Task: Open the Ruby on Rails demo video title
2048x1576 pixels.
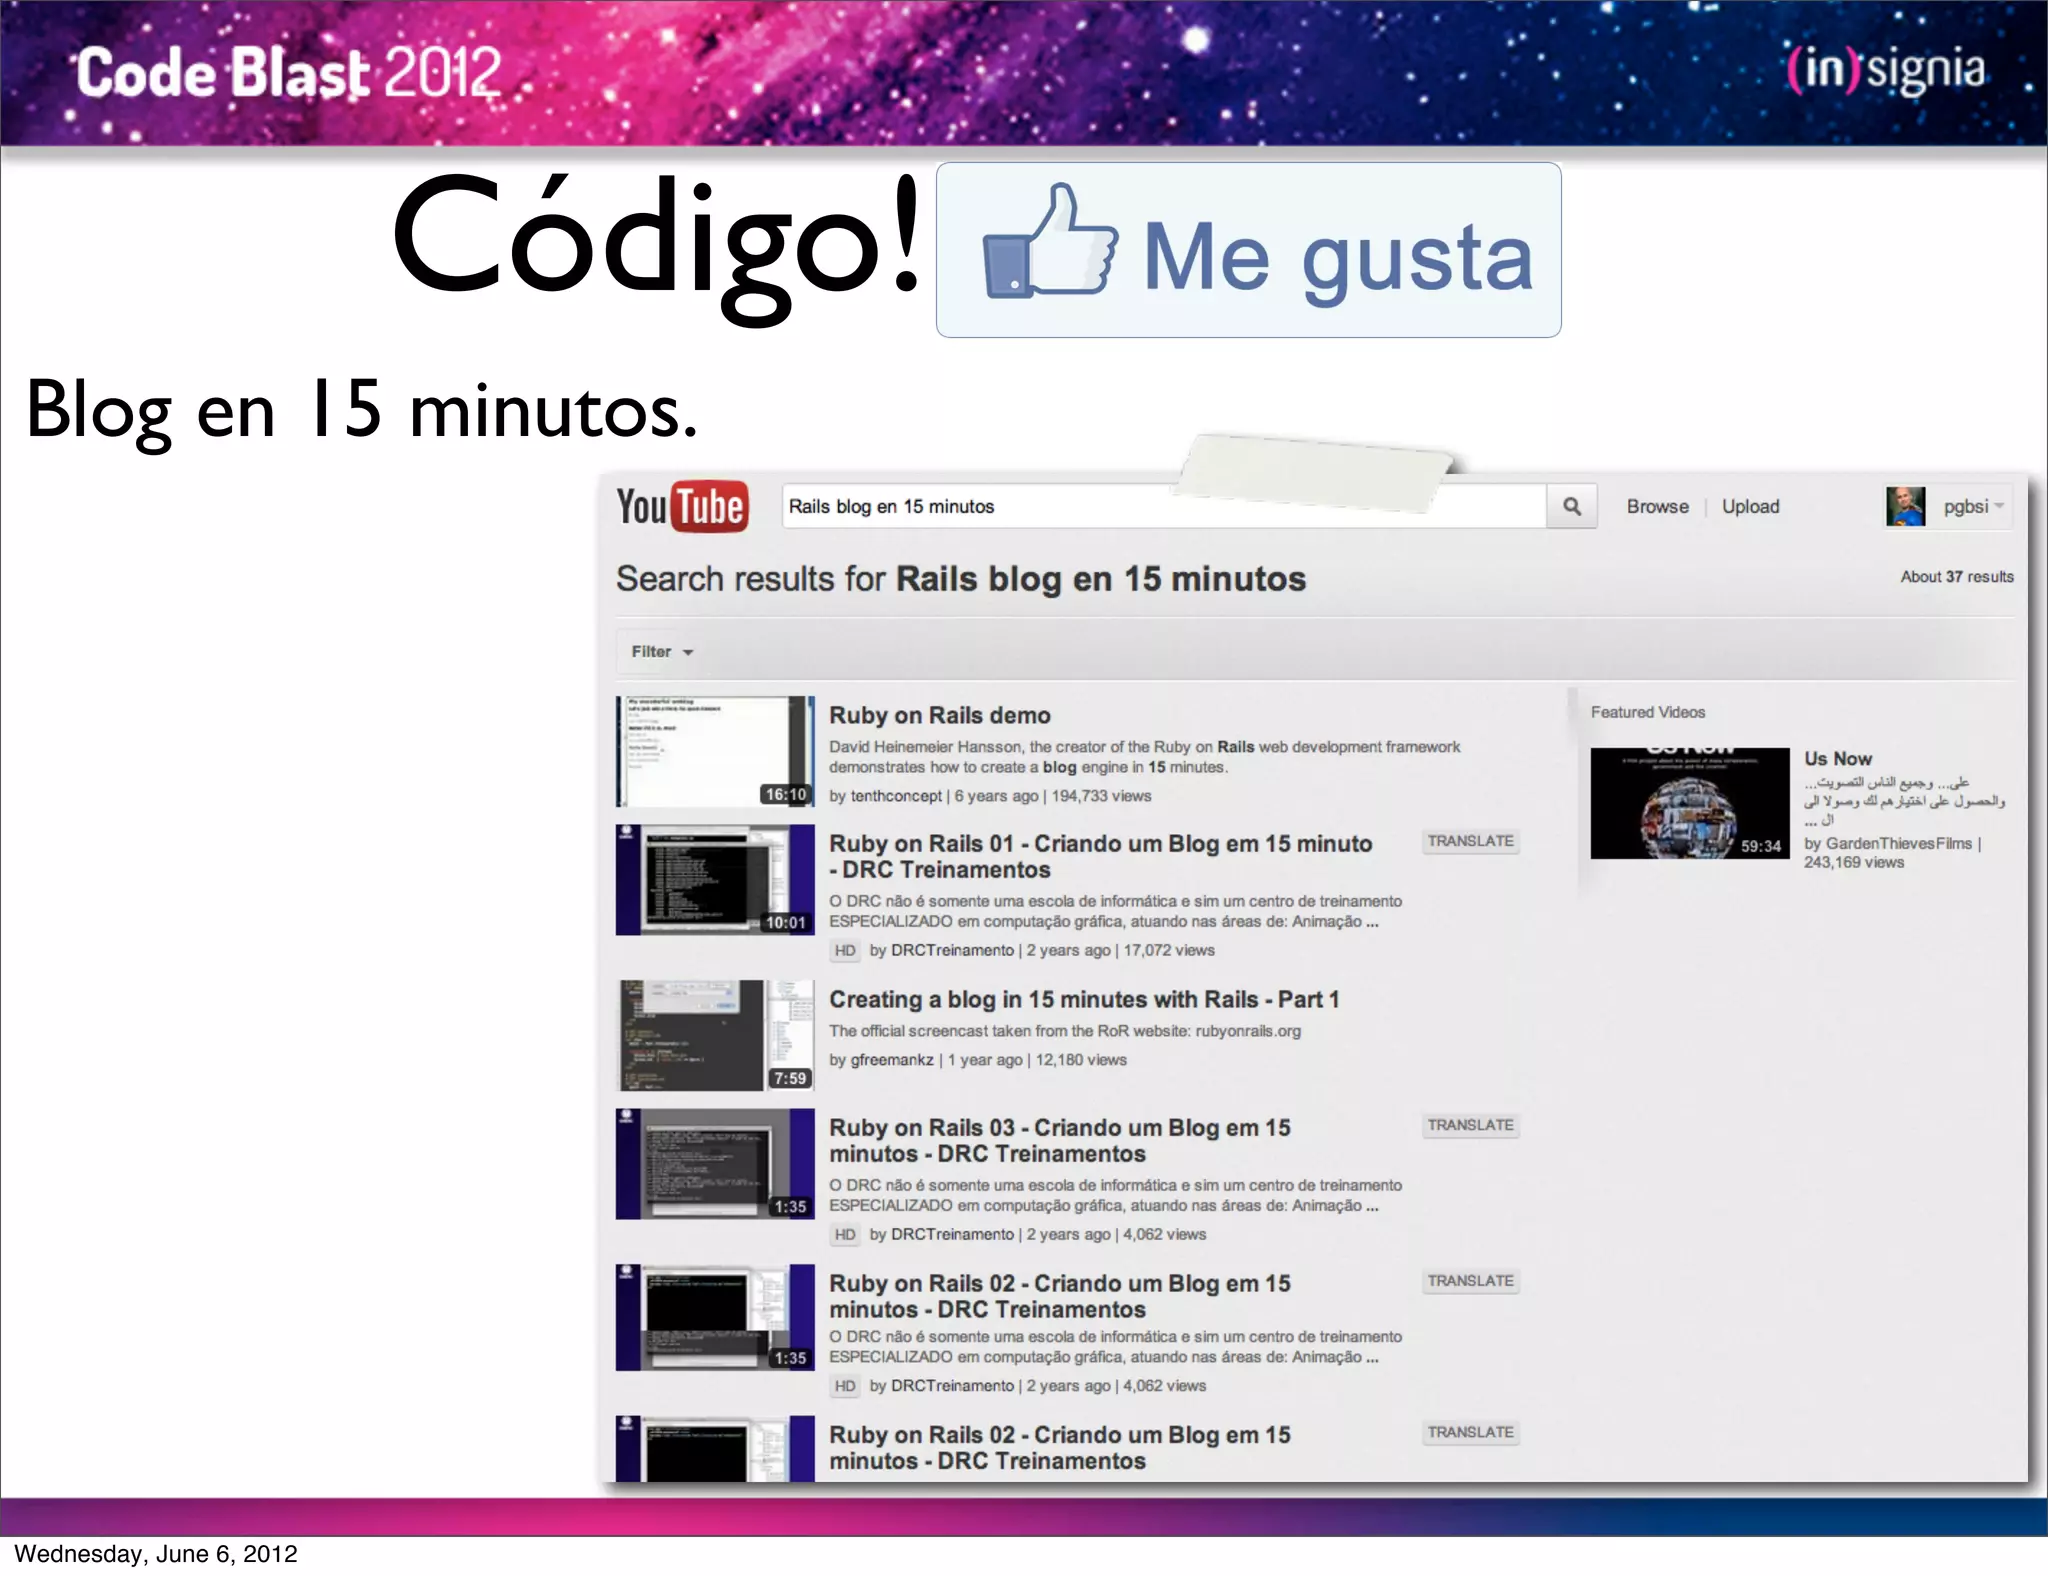Action: point(939,715)
